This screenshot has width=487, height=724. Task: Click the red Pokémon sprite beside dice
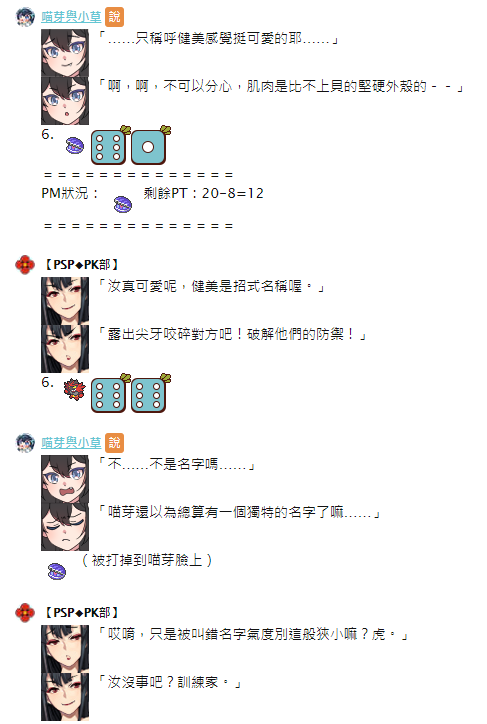click(75, 389)
